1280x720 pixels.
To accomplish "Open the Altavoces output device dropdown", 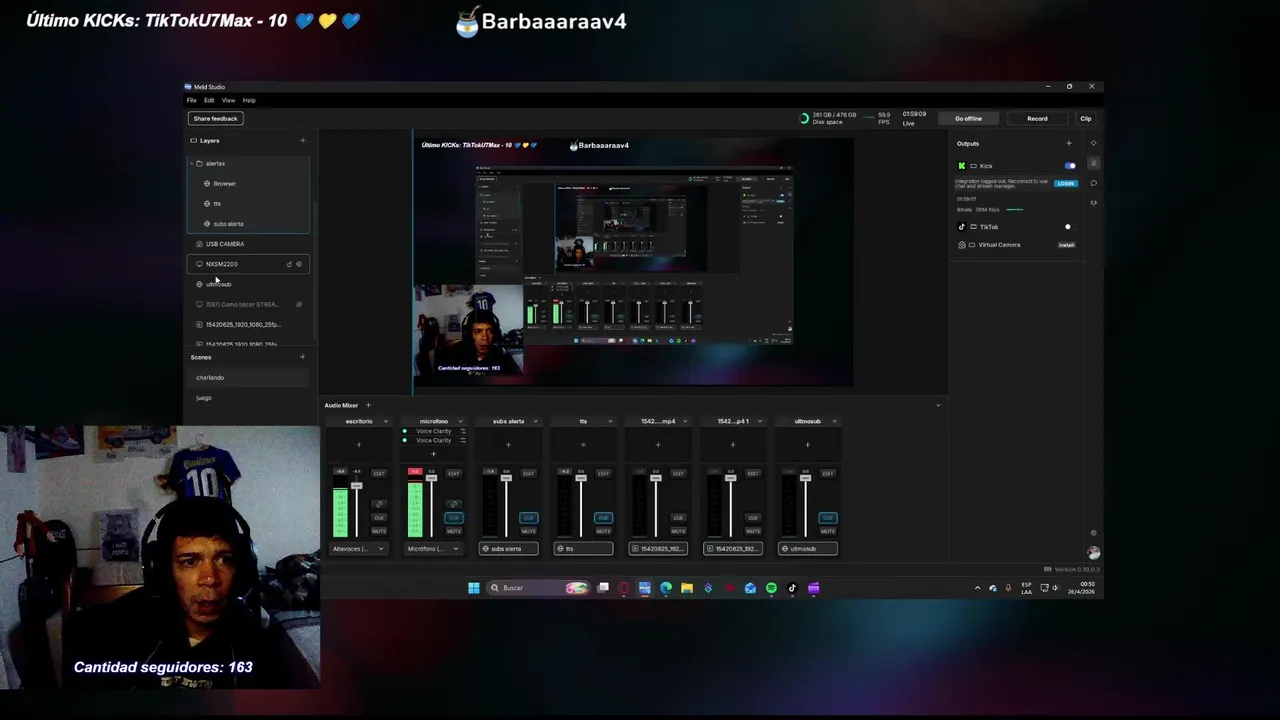I will tap(359, 549).
